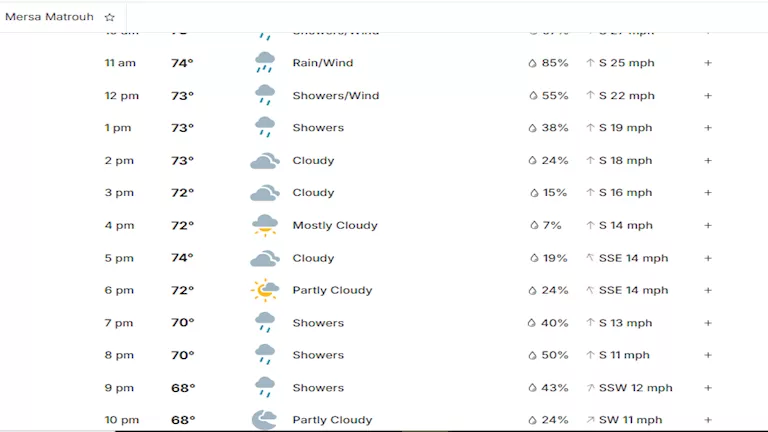Expand the 1 pm Showers row

(x=708, y=128)
